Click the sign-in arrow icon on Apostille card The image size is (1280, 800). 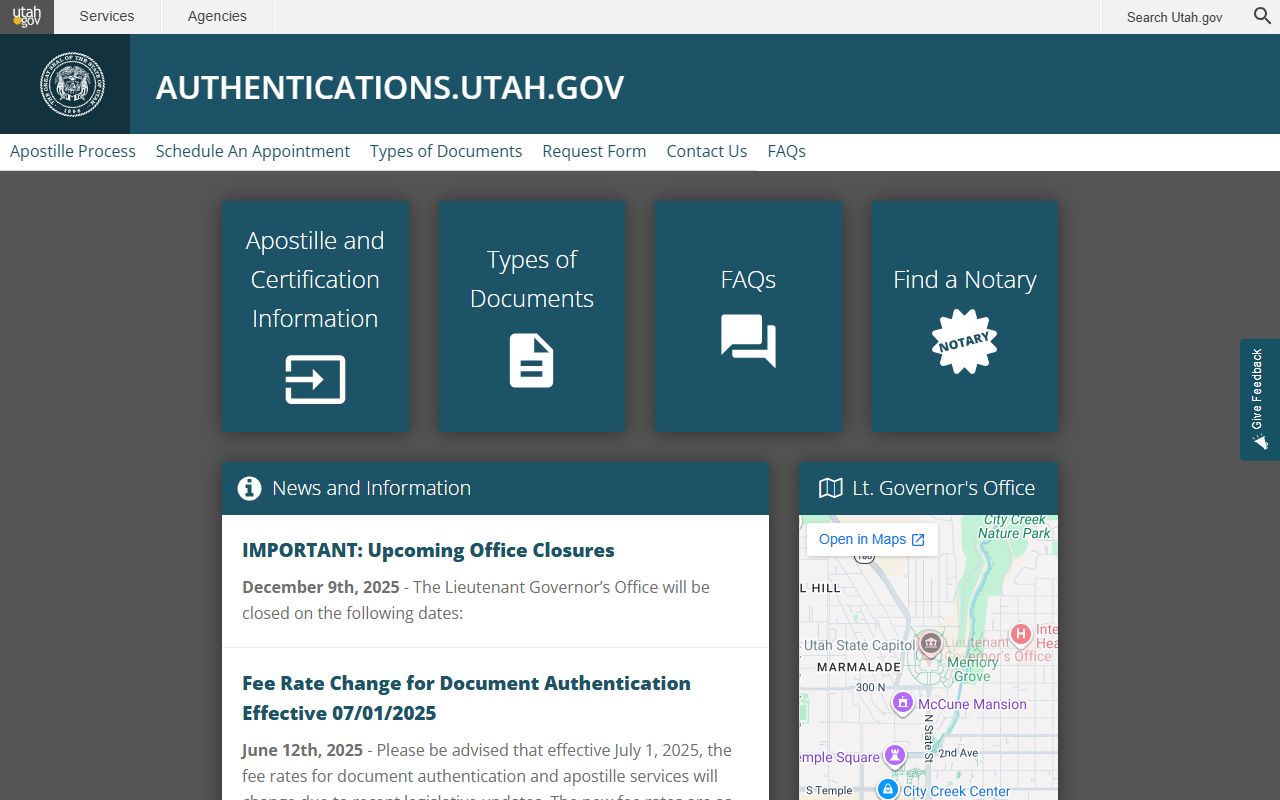315,379
